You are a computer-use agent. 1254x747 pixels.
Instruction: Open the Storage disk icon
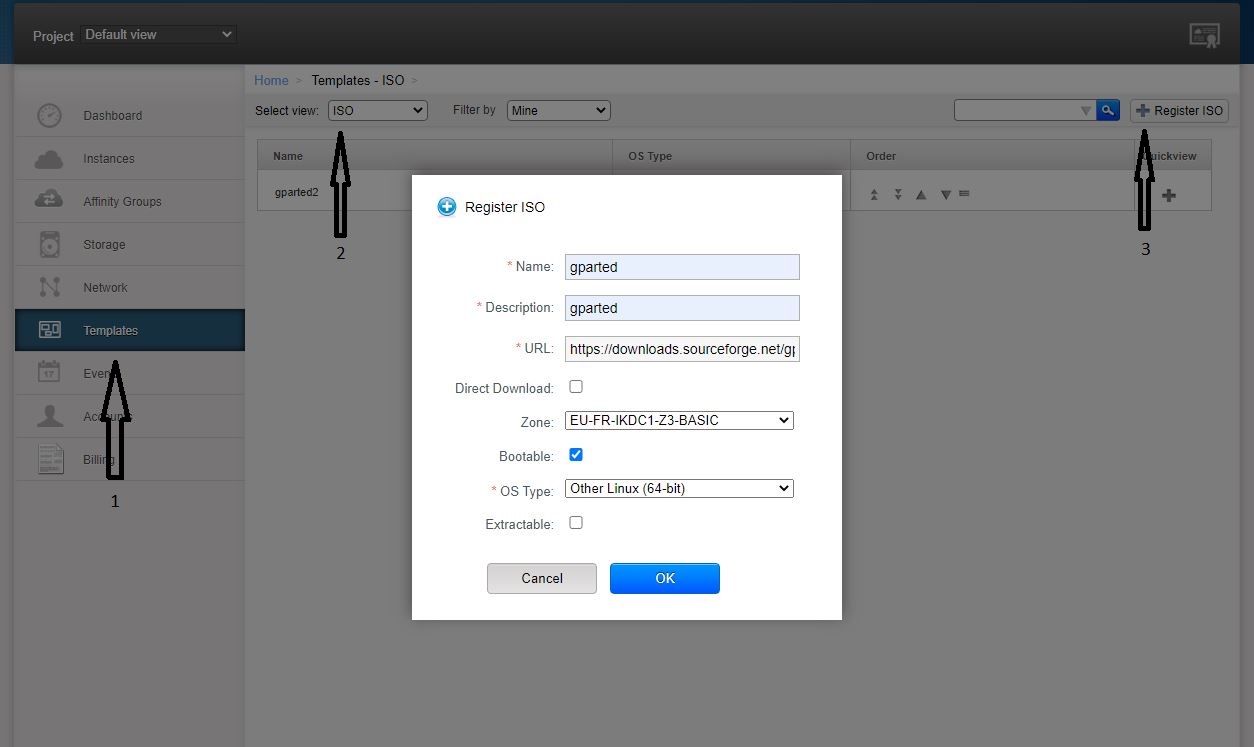(x=49, y=244)
